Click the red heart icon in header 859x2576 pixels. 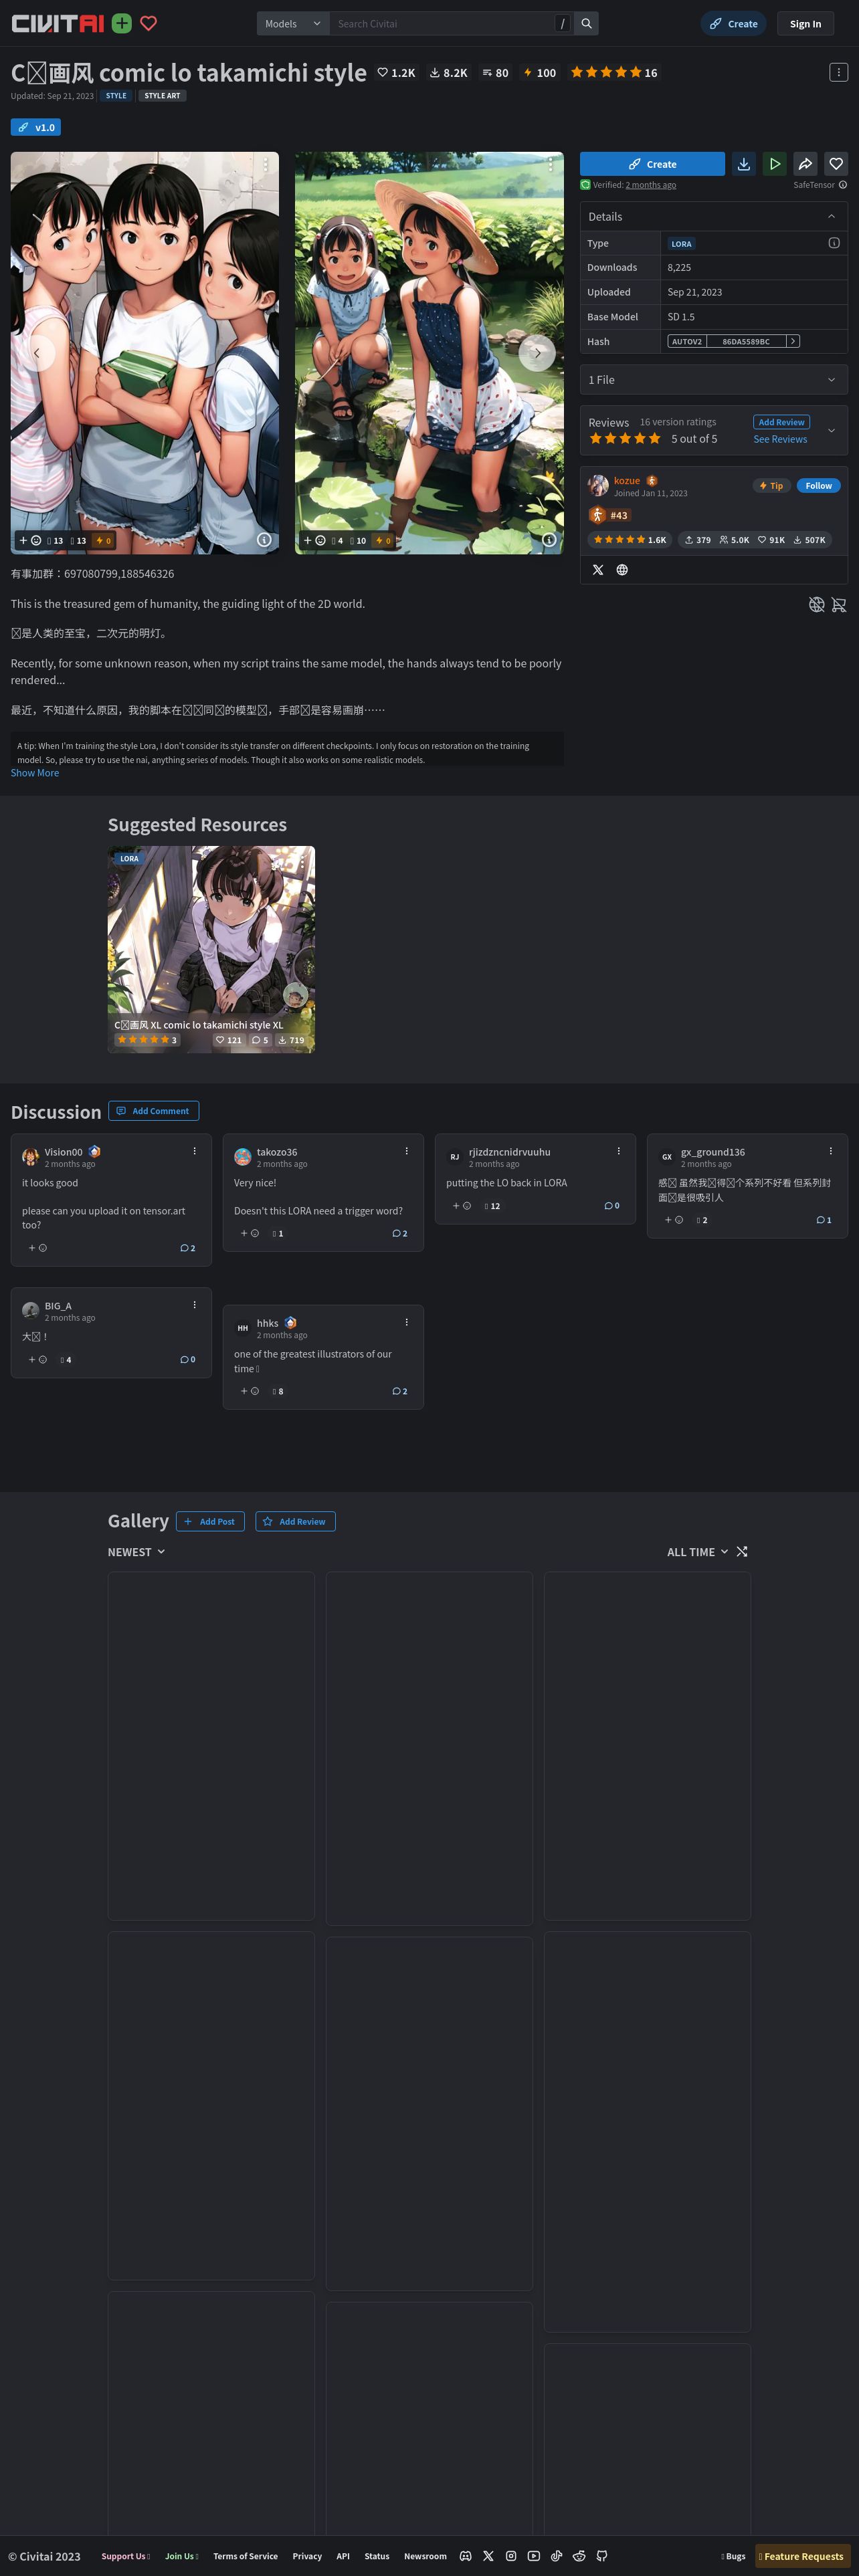coord(148,23)
